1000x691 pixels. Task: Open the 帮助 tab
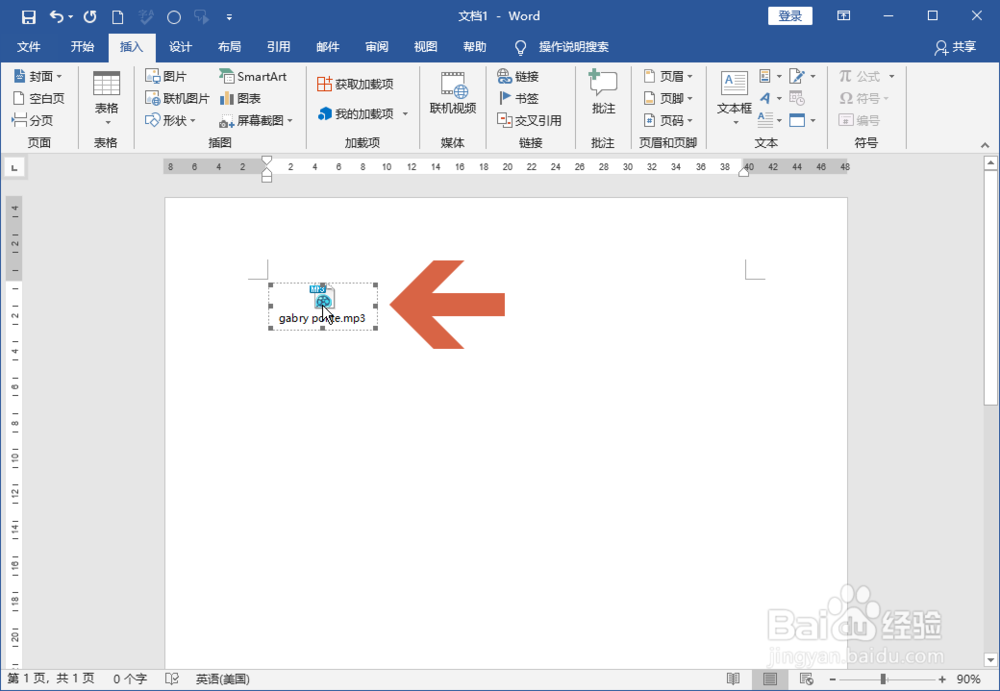[x=475, y=47]
